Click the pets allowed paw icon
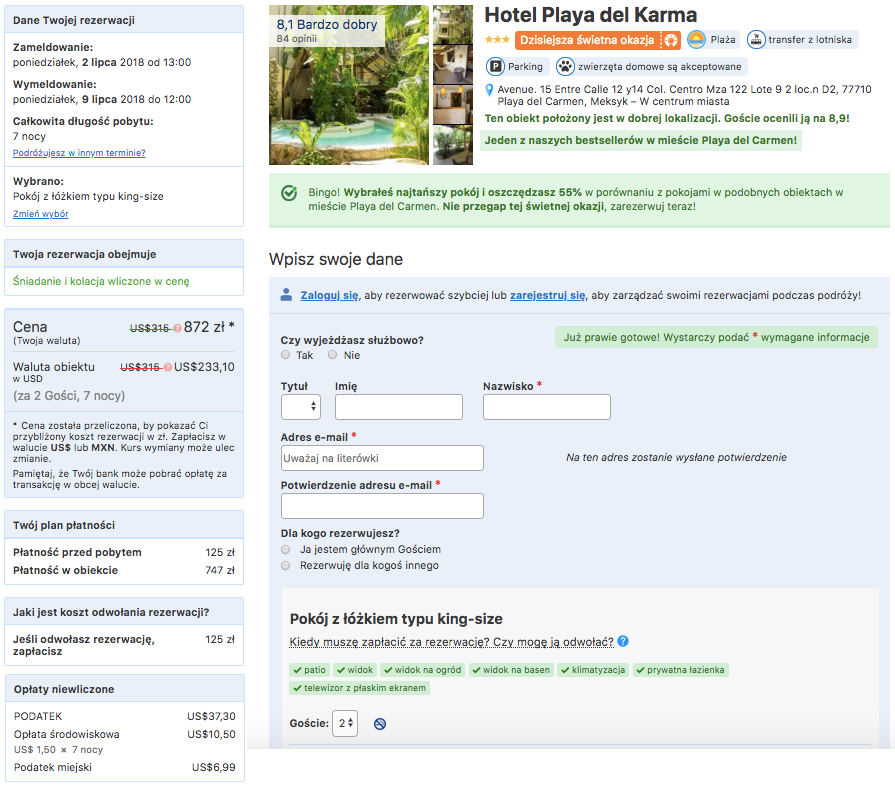This screenshot has height=788, width=895. pos(565,66)
